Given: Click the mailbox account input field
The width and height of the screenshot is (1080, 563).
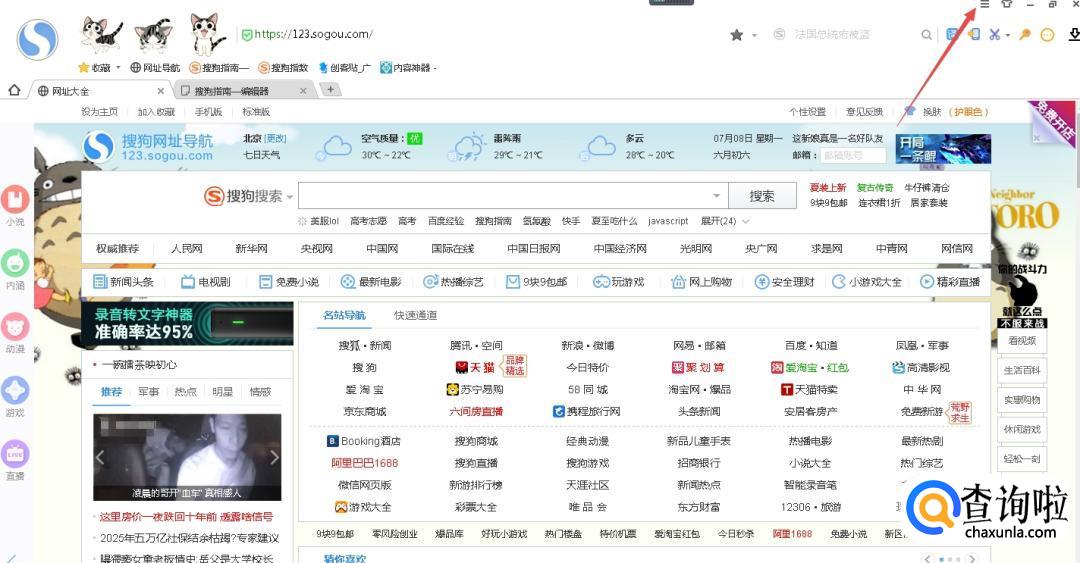Looking at the screenshot, I should tap(853, 156).
